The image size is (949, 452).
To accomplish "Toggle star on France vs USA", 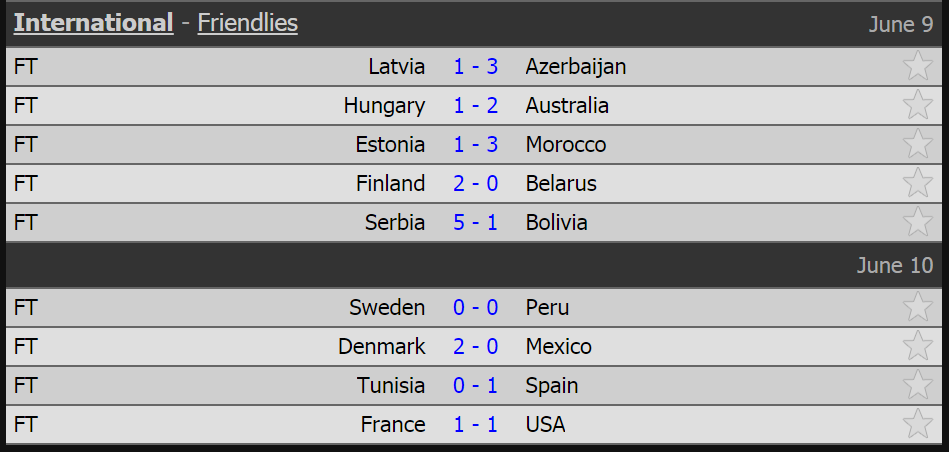I will 918,424.
